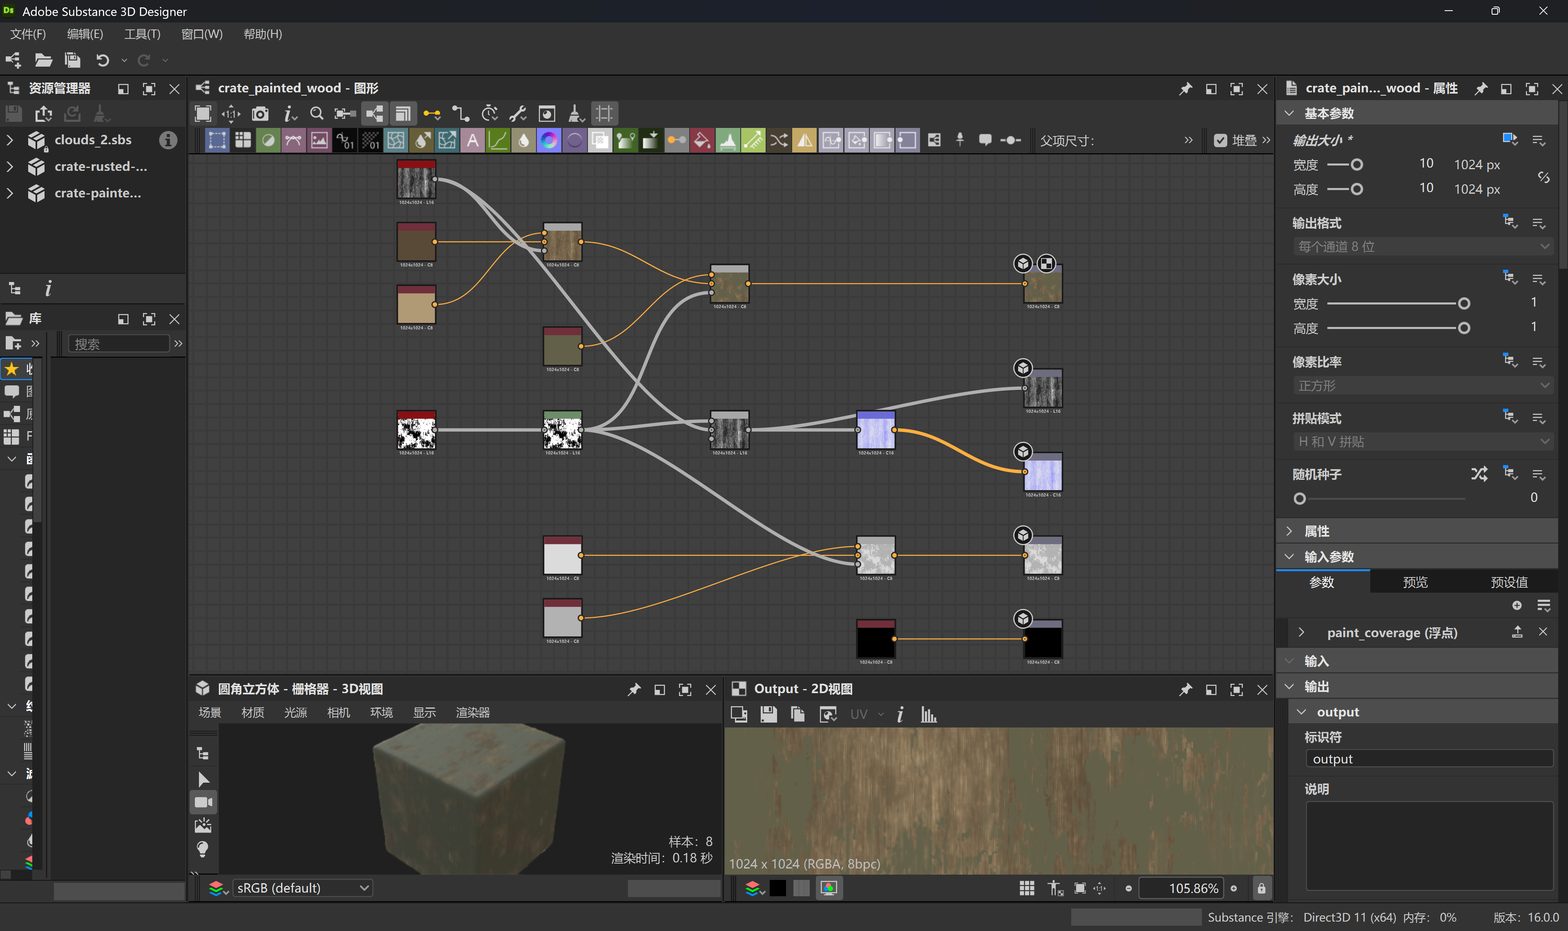Image resolution: width=1568 pixels, height=931 pixels.
Task: Click the broom clean graph icon
Action: (x=575, y=114)
